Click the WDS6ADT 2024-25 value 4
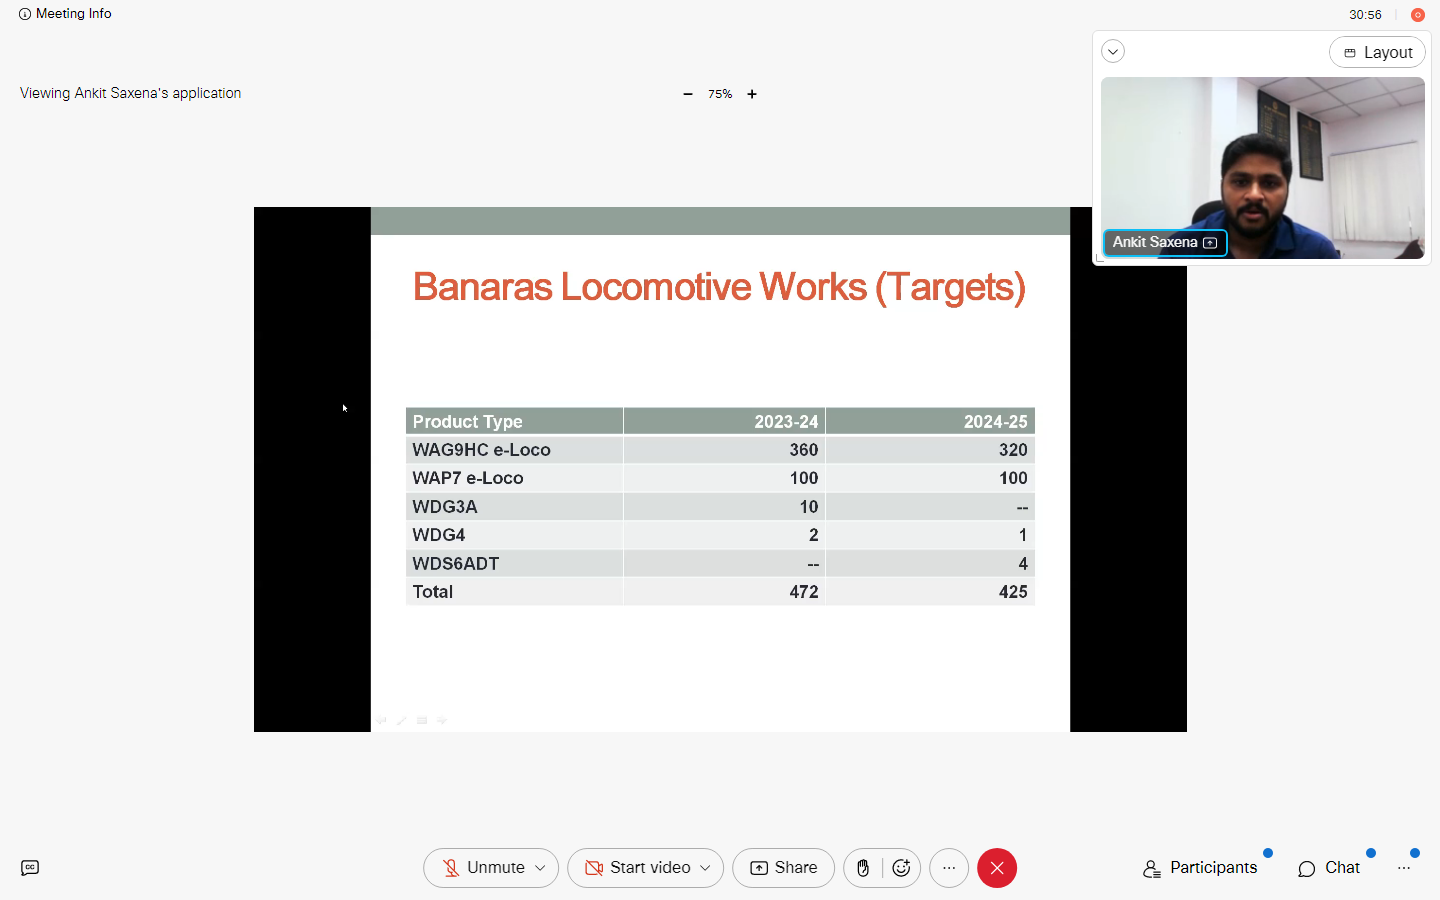 (x=1023, y=564)
